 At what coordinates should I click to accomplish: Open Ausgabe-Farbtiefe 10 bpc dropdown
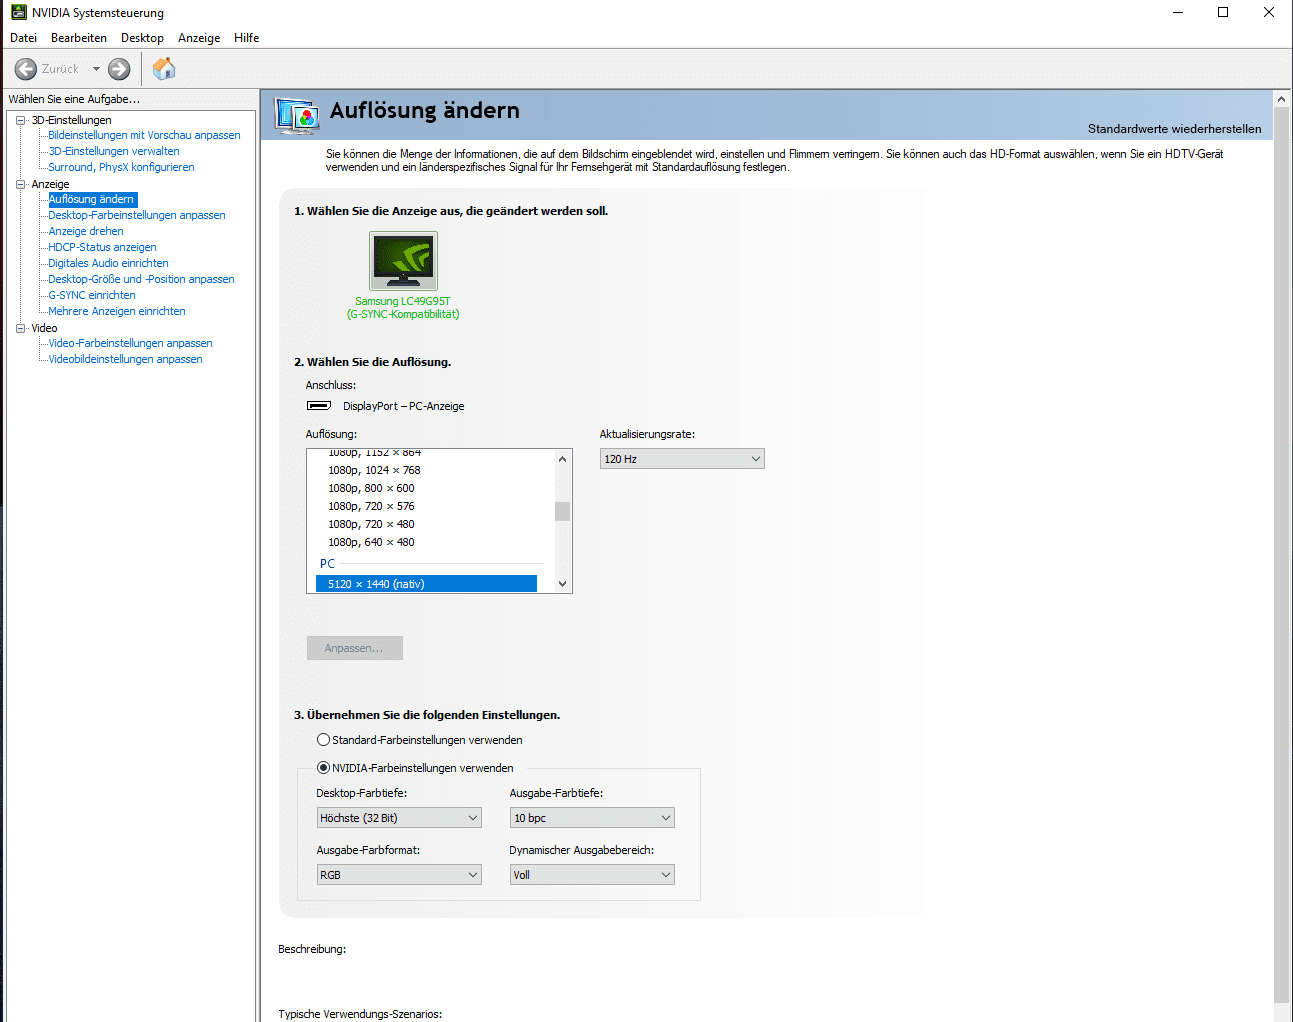point(592,818)
